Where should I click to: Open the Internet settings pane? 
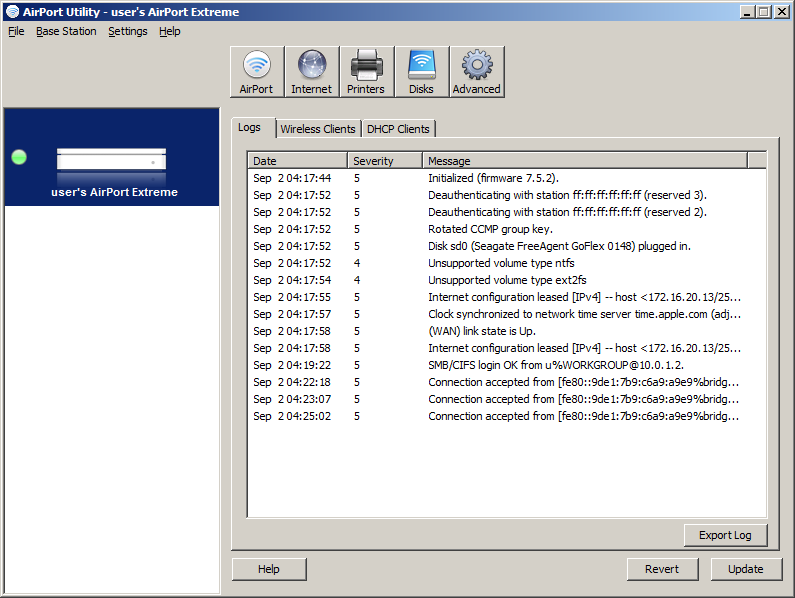pos(311,72)
